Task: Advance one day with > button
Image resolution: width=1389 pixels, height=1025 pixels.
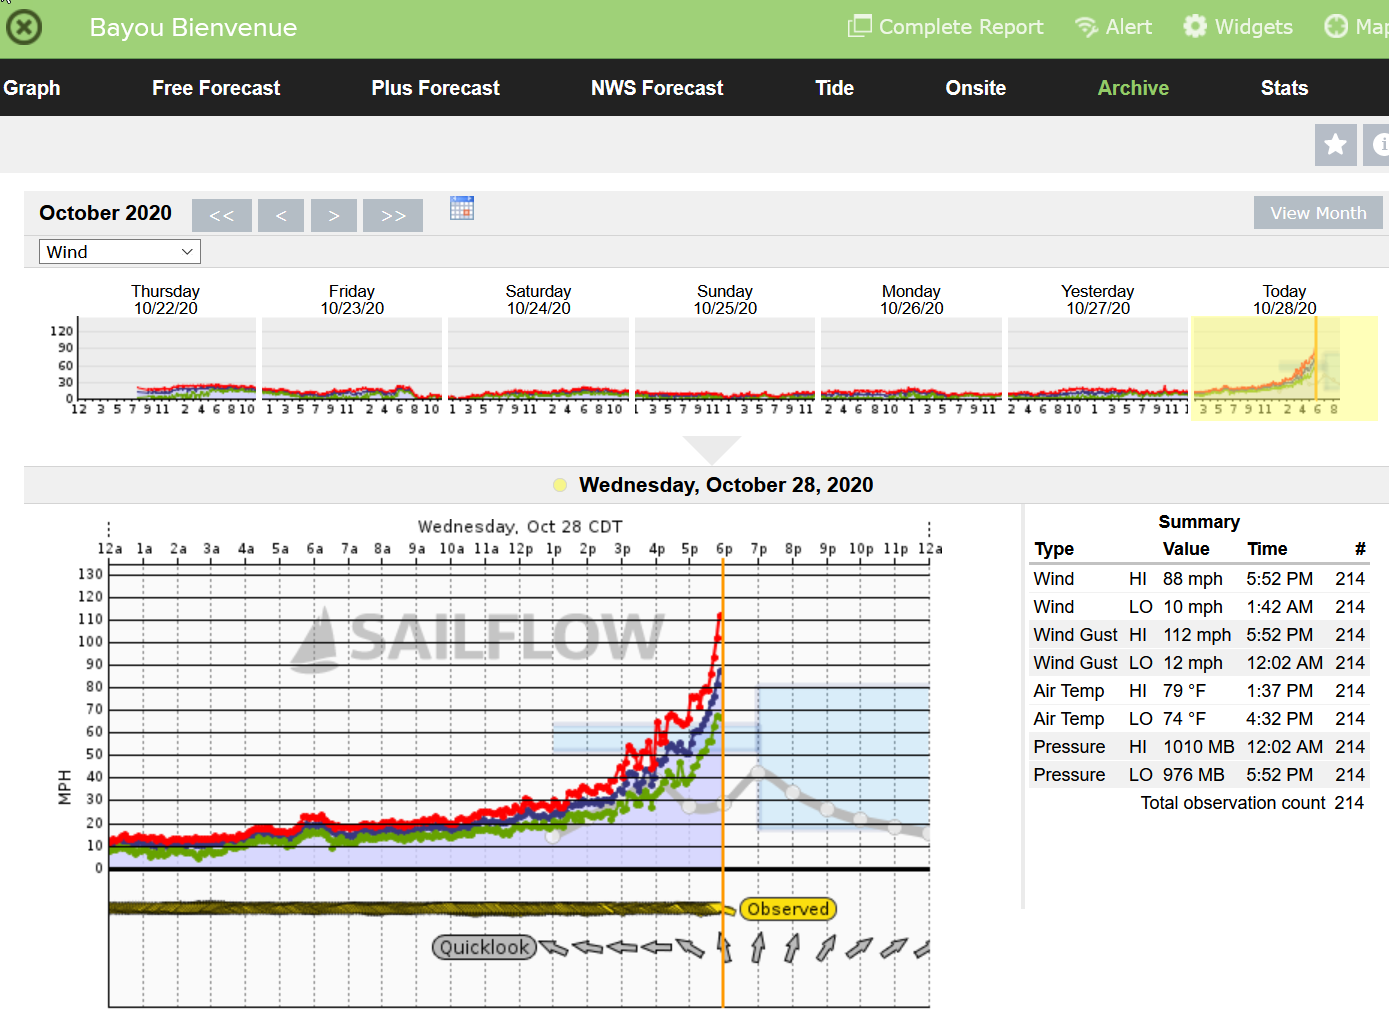Action: coord(334,215)
